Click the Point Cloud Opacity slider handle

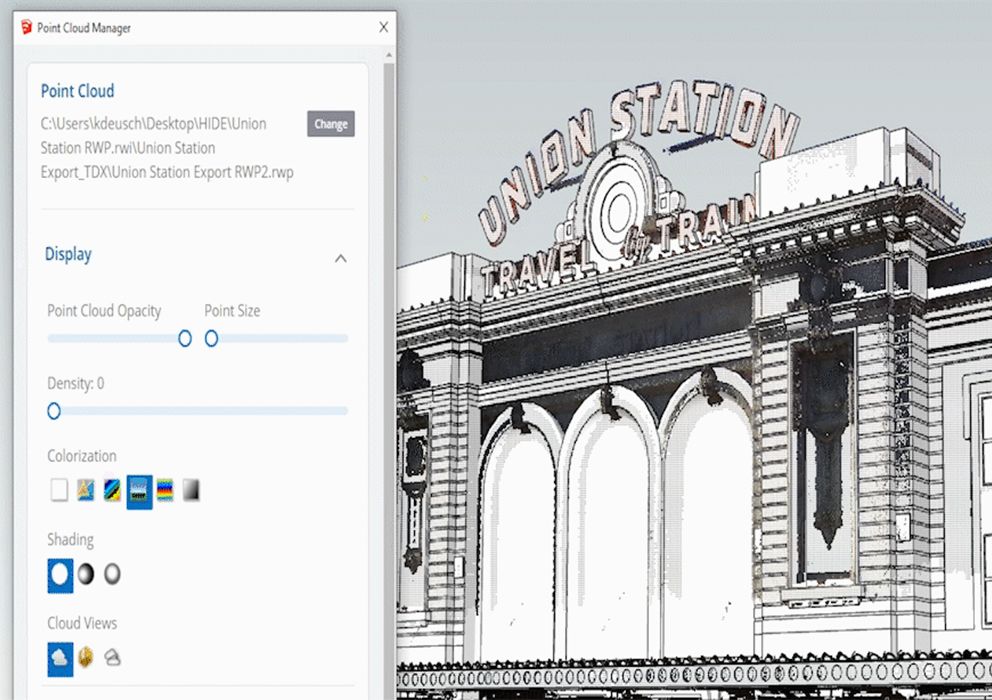coord(185,339)
